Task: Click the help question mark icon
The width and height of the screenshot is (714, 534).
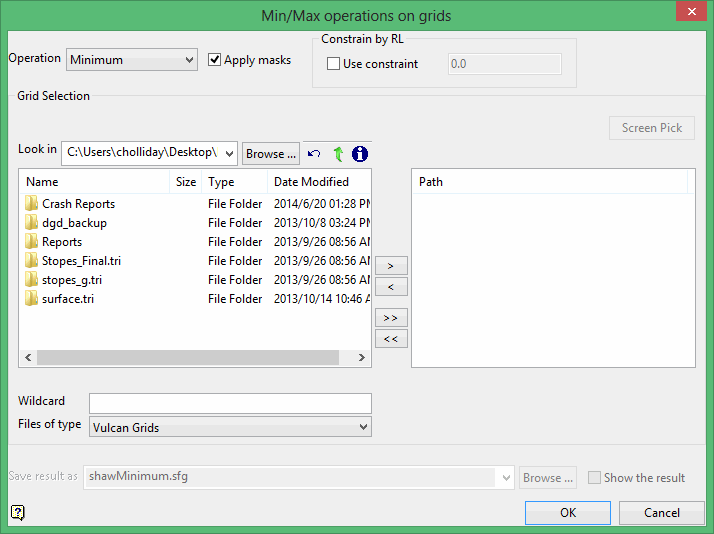Action: 17,513
